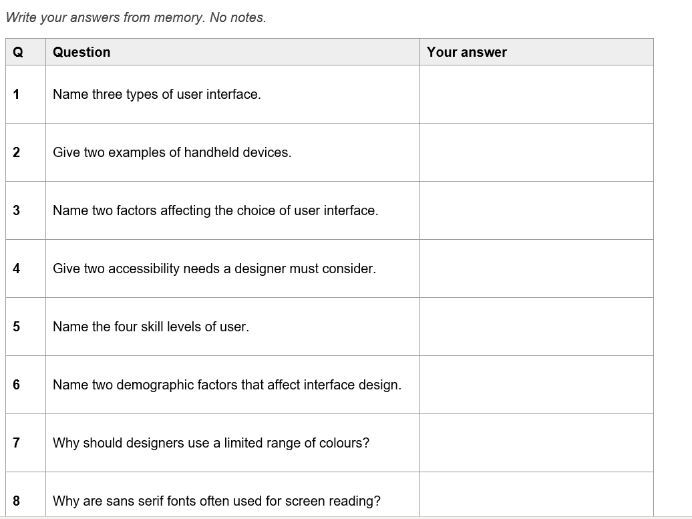Image resolution: width=692 pixels, height=519 pixels.
Task: Click the answer cell for question 1
Action: point(536,94)
